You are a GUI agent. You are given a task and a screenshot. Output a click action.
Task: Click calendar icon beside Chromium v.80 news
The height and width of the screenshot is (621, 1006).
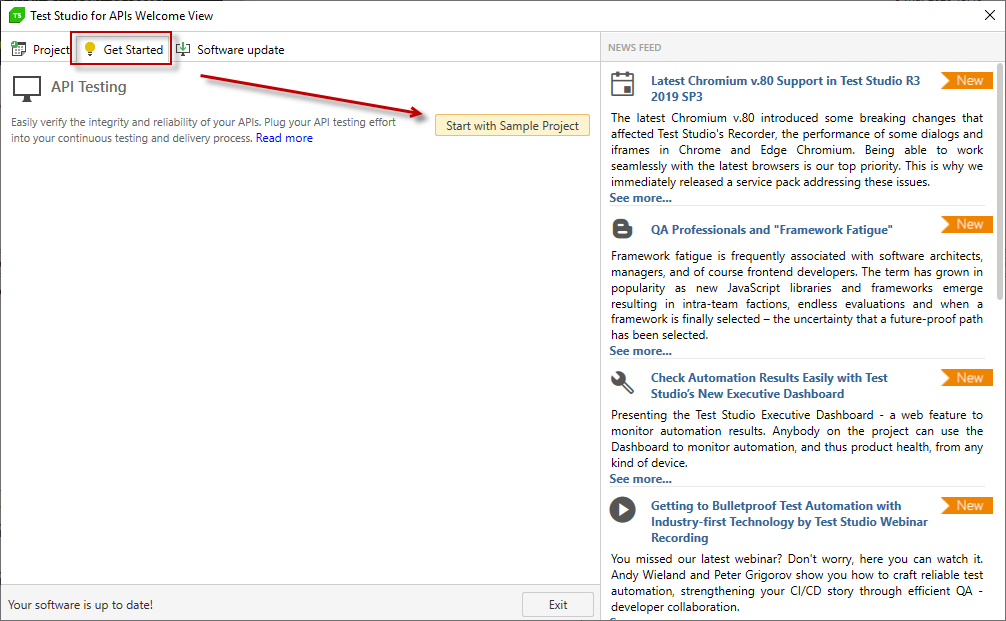[x=622, y=84]
